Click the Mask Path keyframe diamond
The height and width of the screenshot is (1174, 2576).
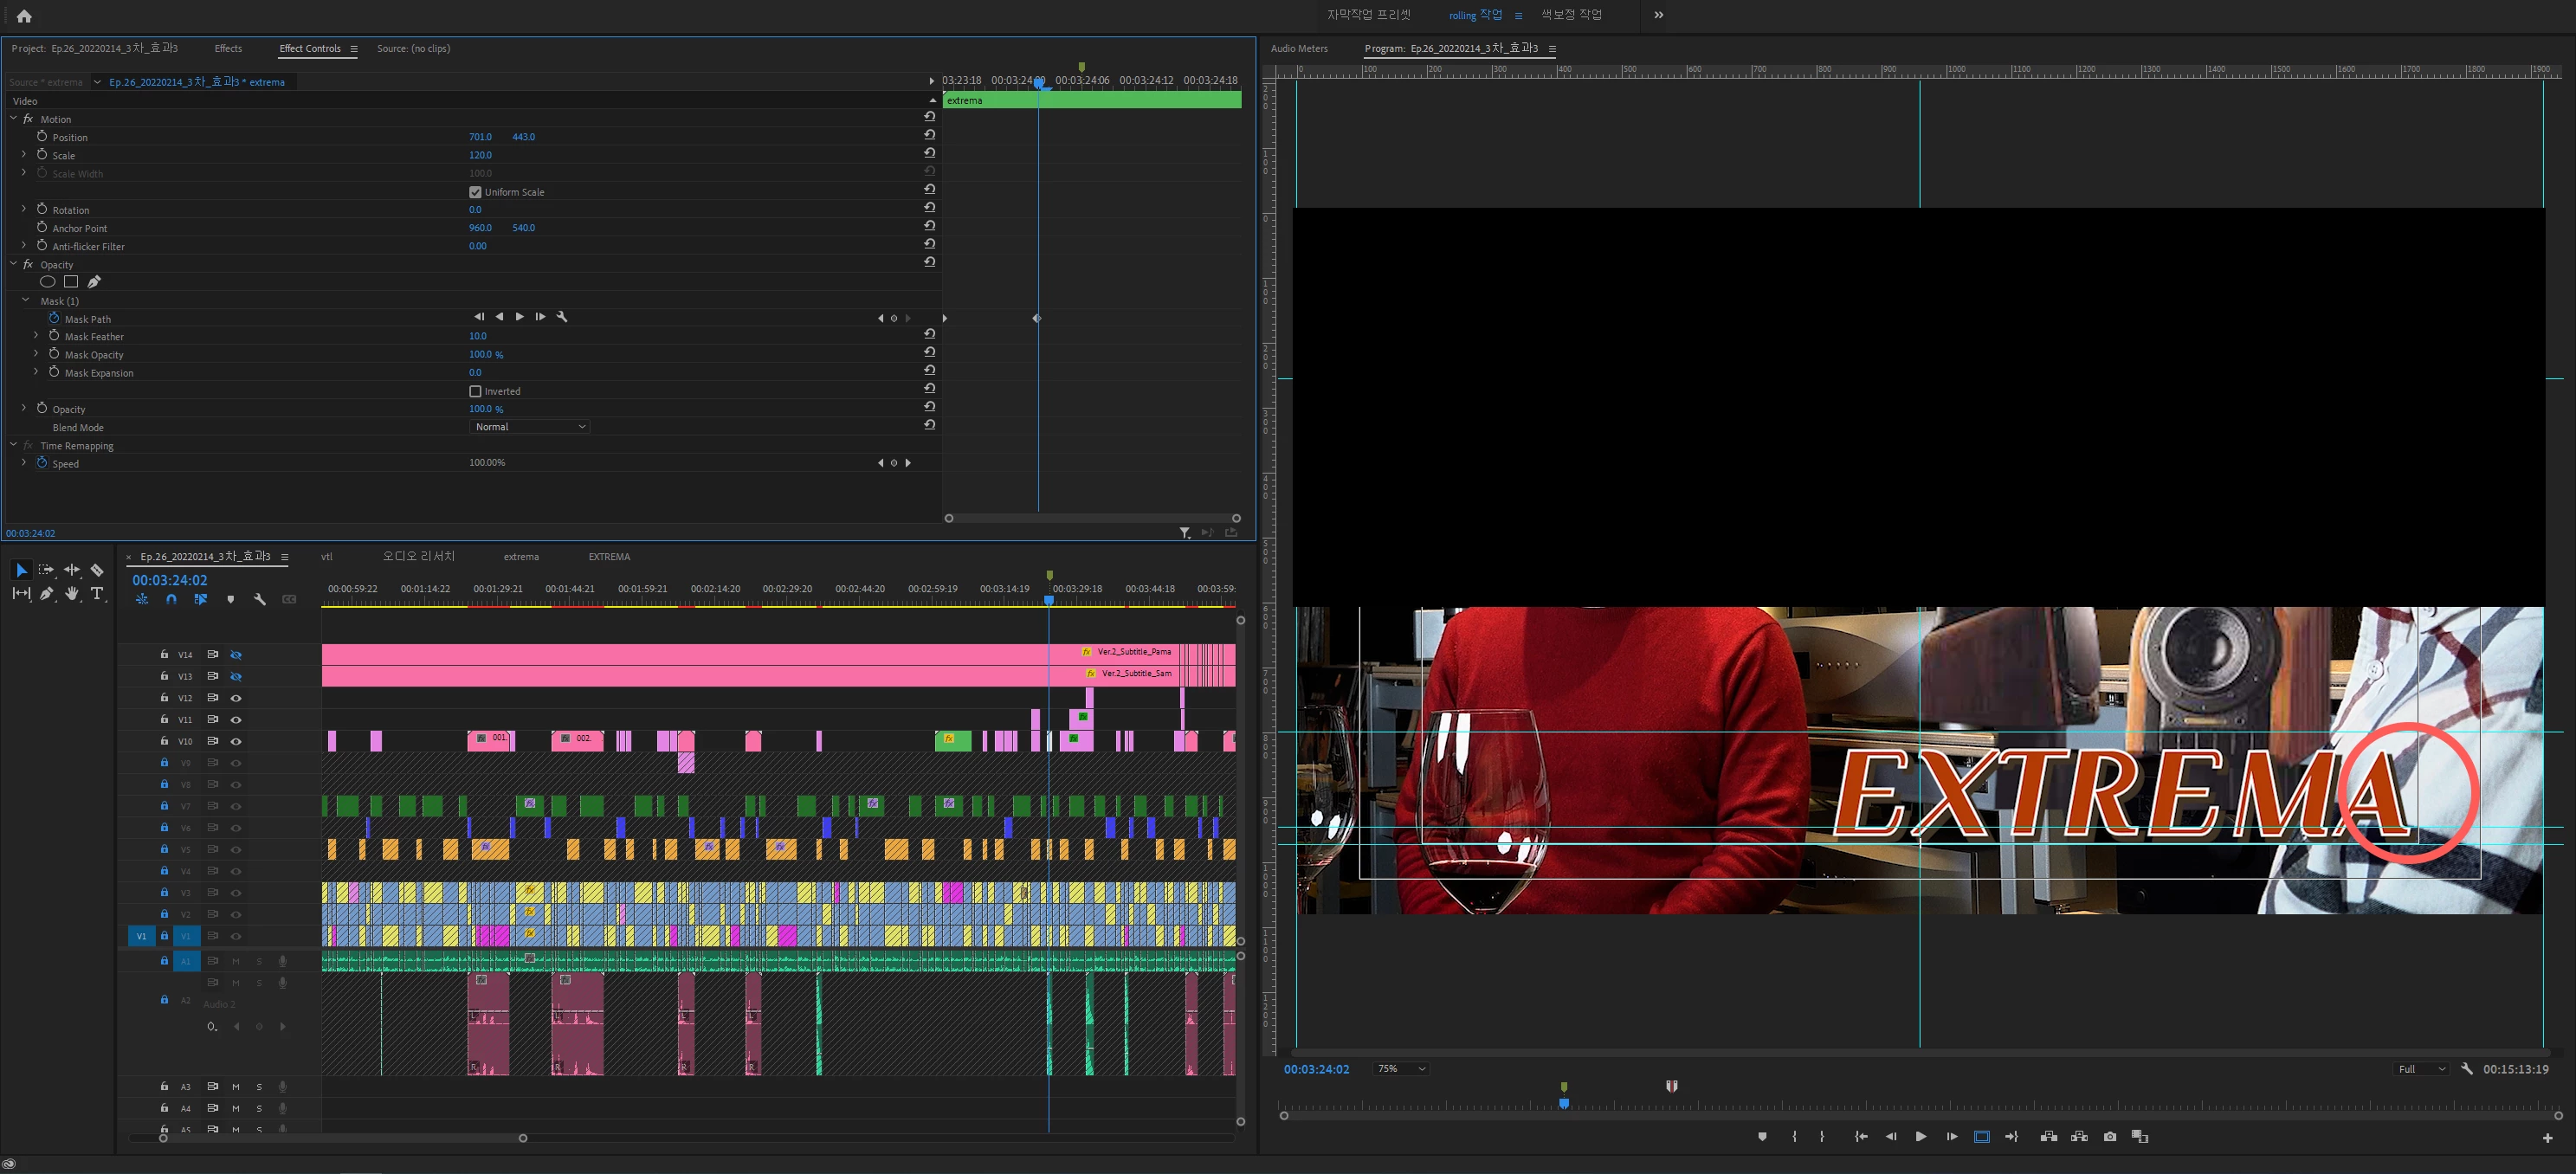(1037, 318)
